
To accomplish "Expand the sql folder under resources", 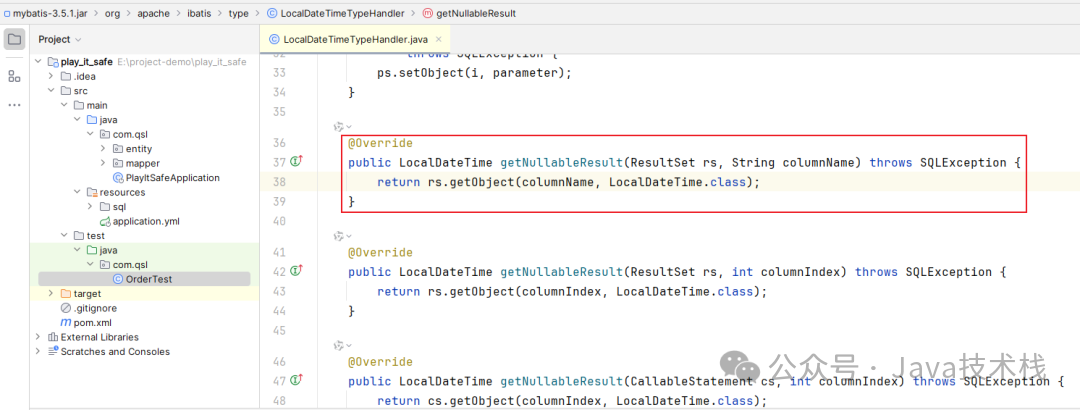I will coord(90,207).
